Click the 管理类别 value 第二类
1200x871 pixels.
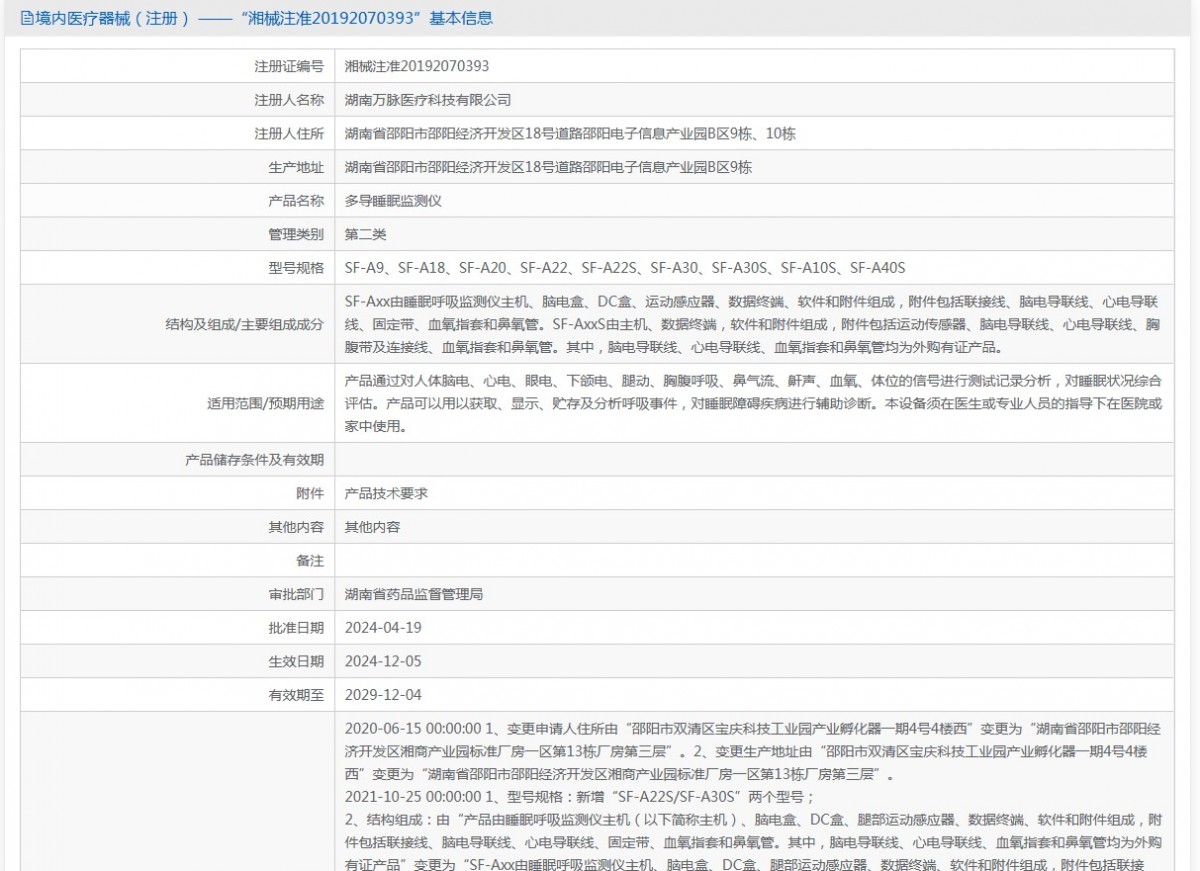pyautogui.click(x=365, y=234)
